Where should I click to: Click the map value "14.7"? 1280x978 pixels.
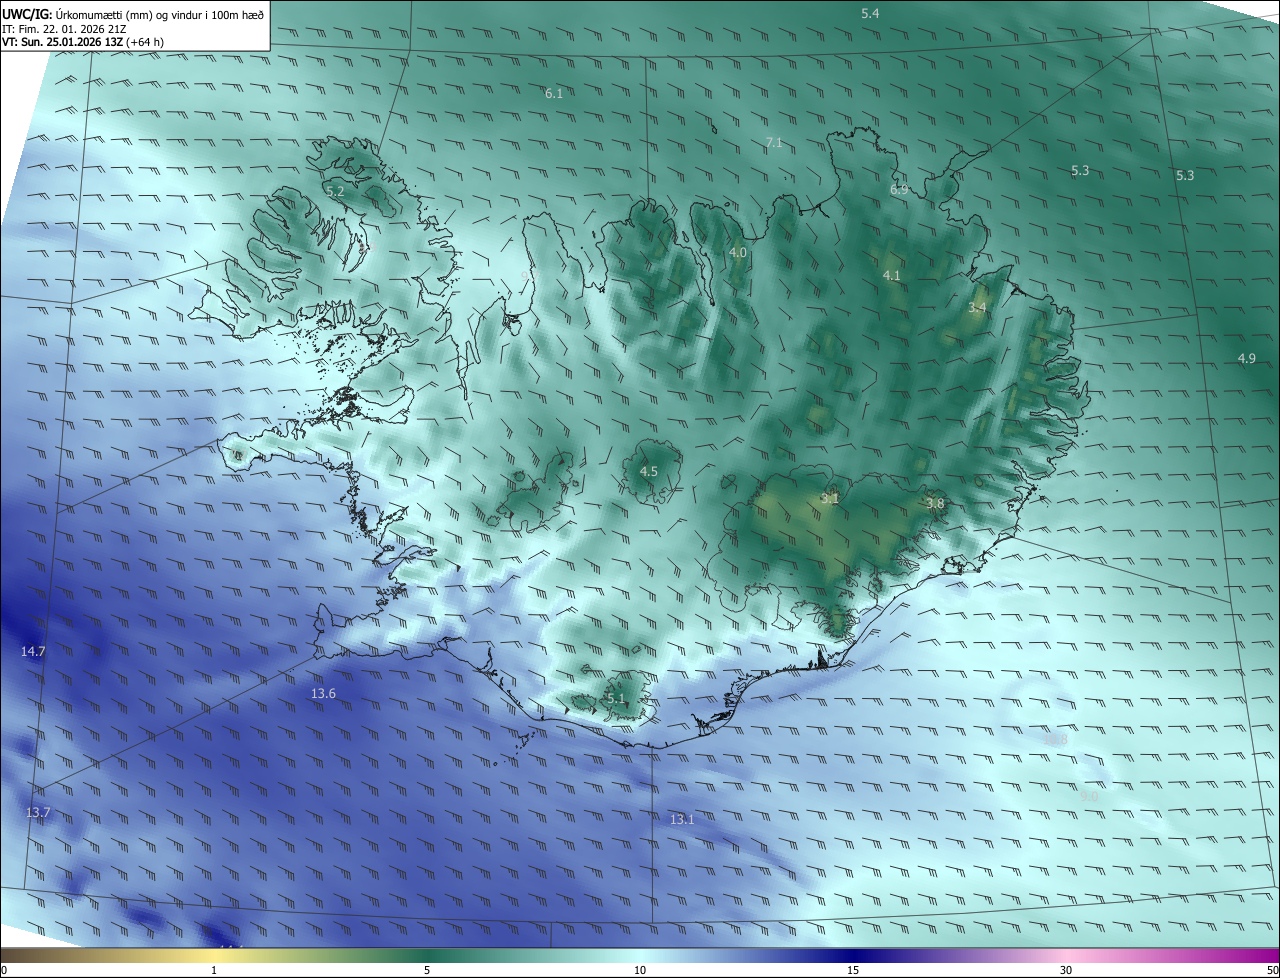tap(33, 651)
